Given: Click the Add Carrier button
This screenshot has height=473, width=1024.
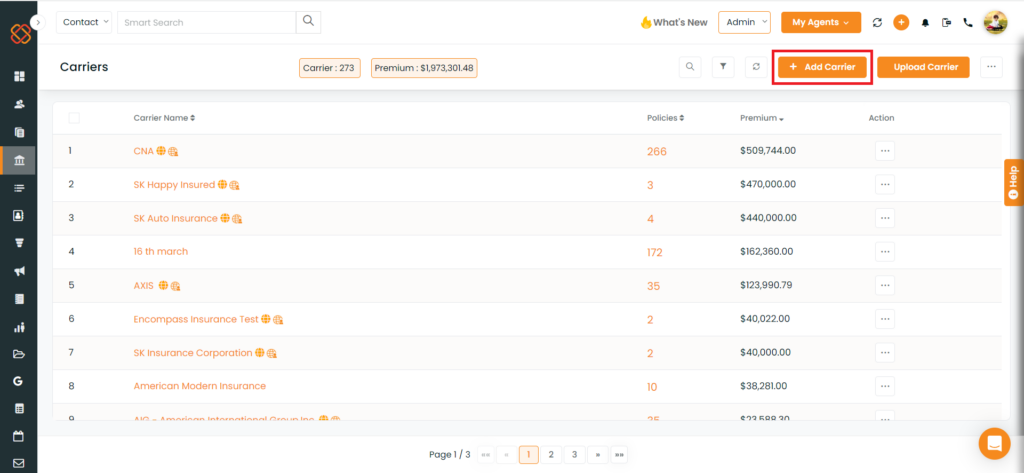Looking at the screenshot, I should coord(822,67).
